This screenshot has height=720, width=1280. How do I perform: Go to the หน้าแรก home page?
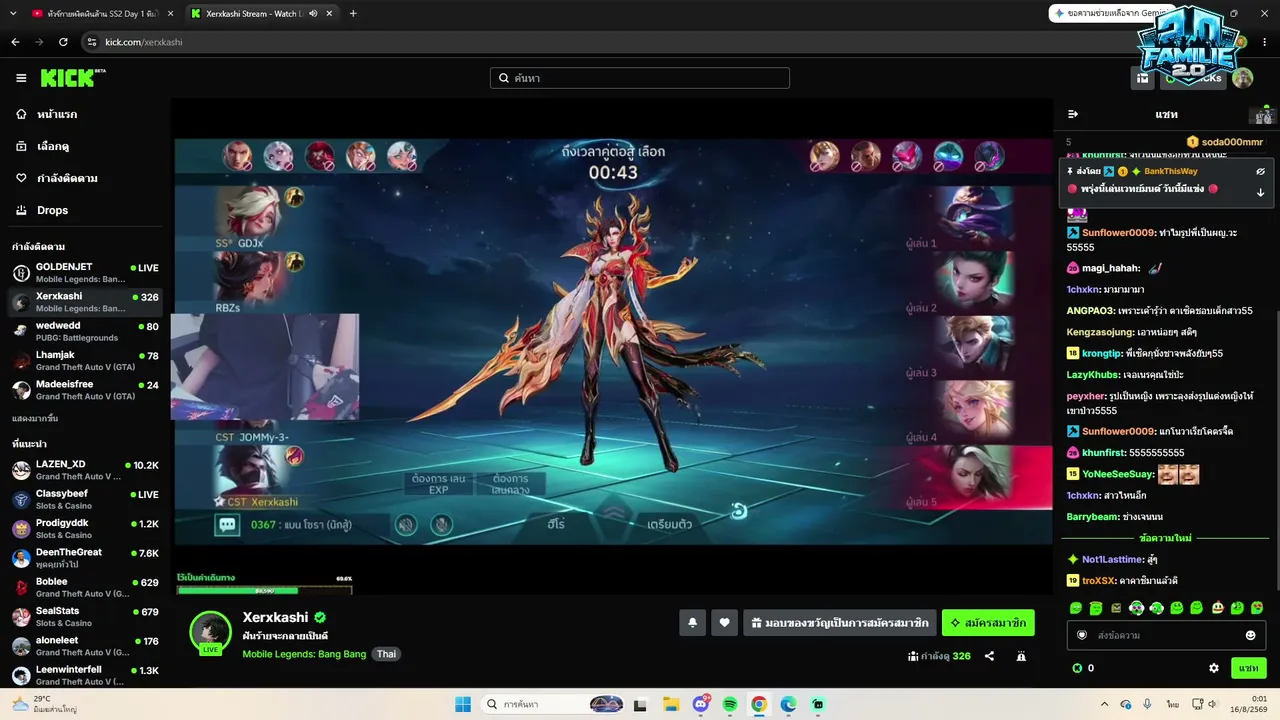[57, 114]
